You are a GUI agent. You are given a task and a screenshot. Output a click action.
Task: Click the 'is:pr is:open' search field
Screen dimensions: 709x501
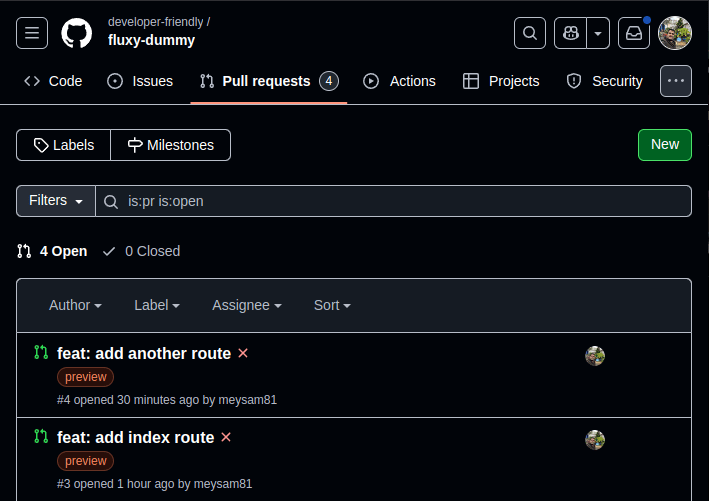pos(400,201)
